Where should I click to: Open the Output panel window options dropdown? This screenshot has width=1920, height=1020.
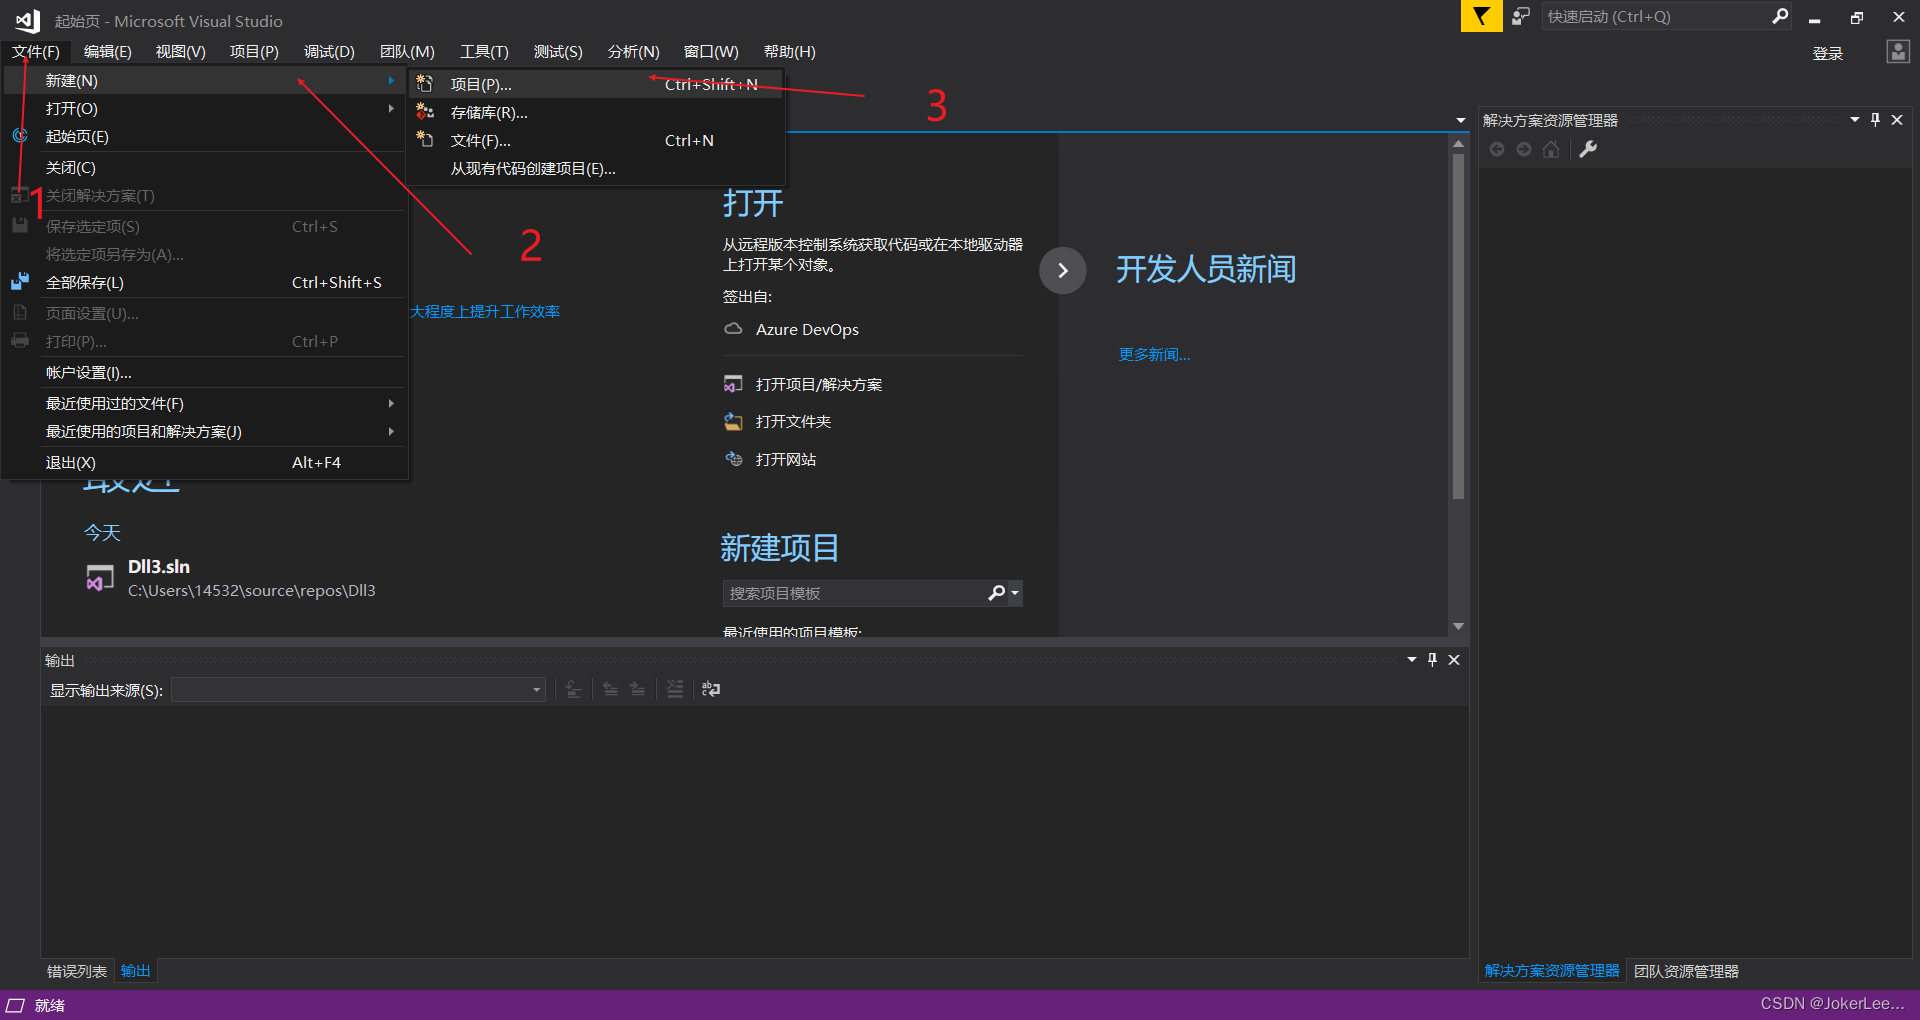[x=1412, y=660]
